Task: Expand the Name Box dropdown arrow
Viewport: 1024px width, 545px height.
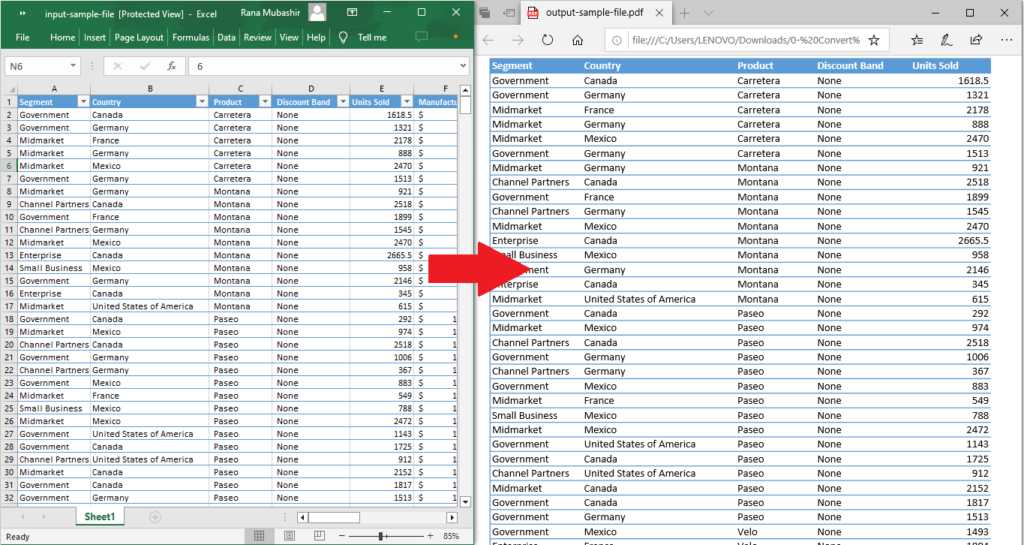Action: (x=74, y=66)
